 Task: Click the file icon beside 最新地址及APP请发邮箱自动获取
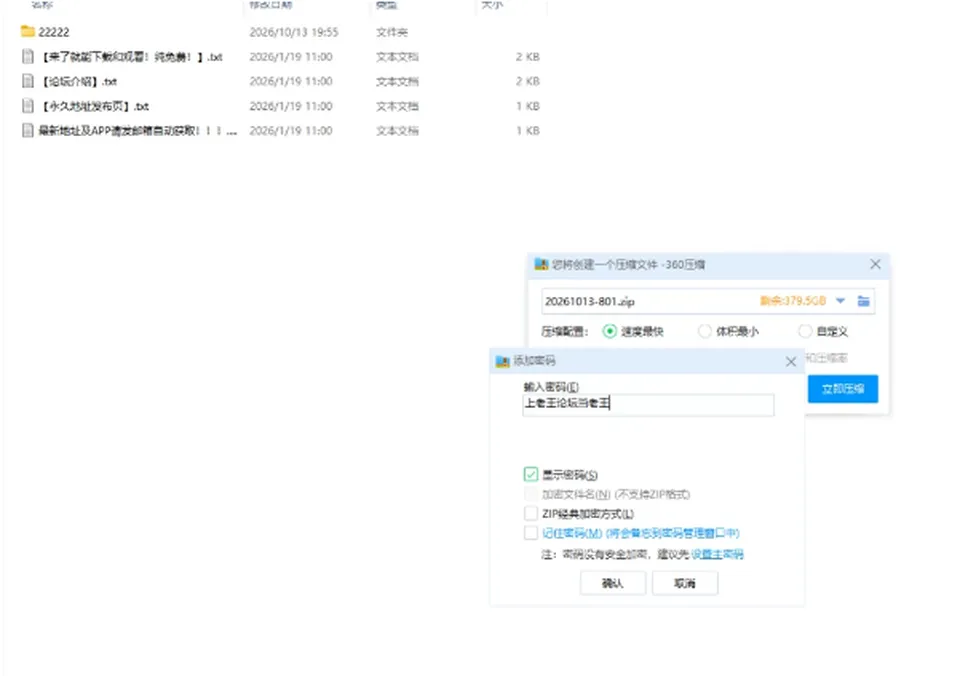pos(28,130)
